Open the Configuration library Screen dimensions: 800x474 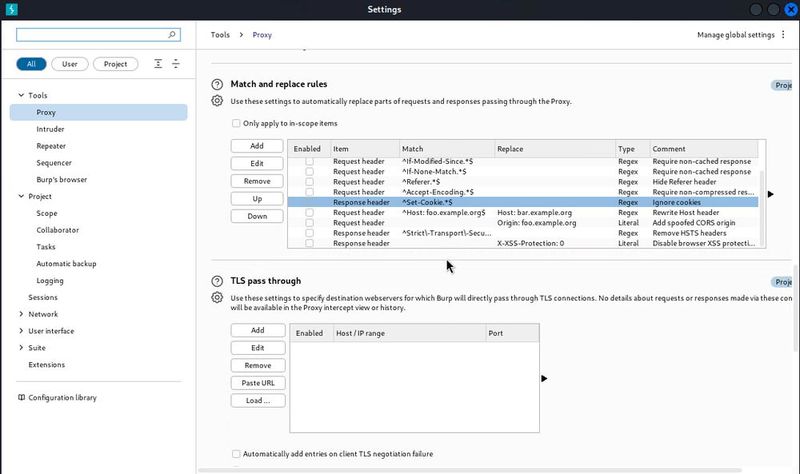click(62, 397)
